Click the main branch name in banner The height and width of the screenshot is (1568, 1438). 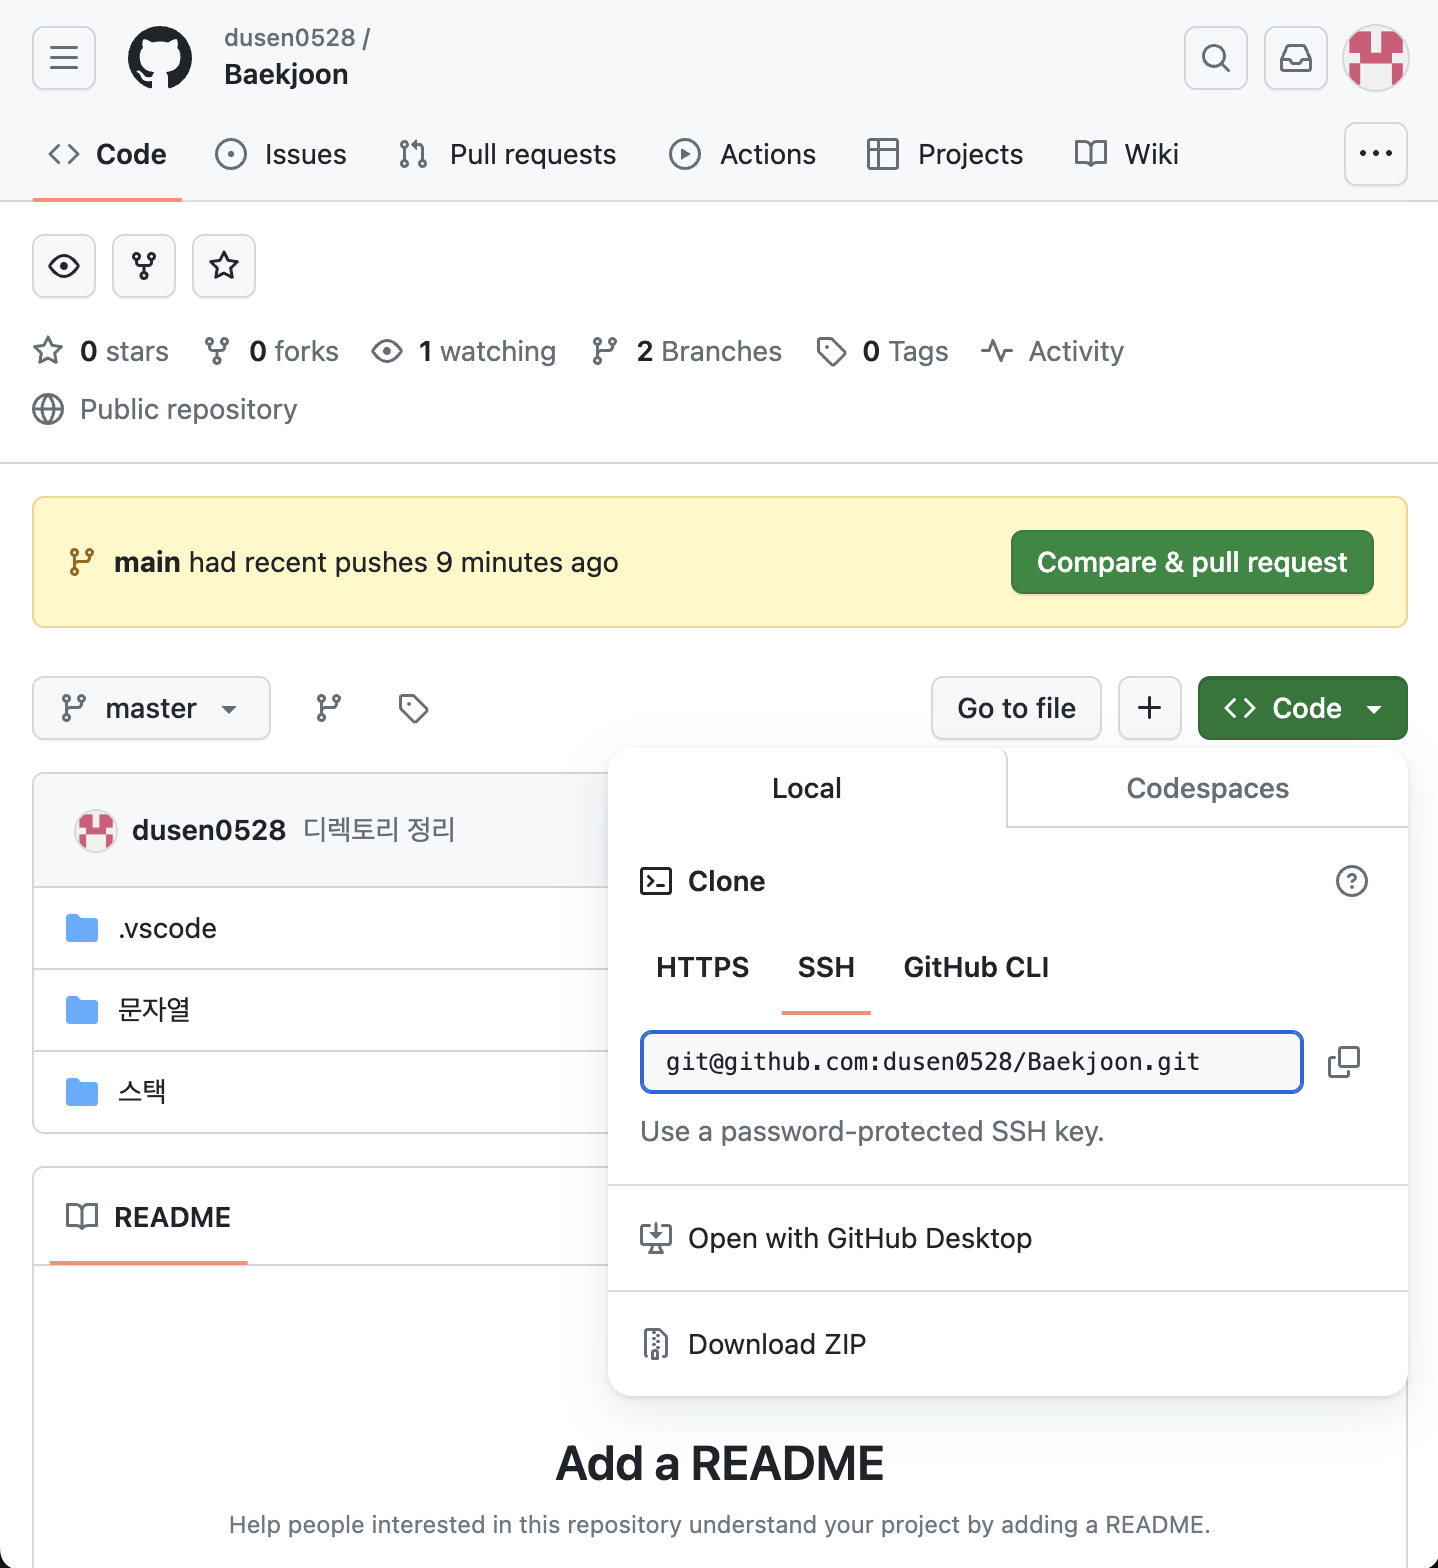147,562
